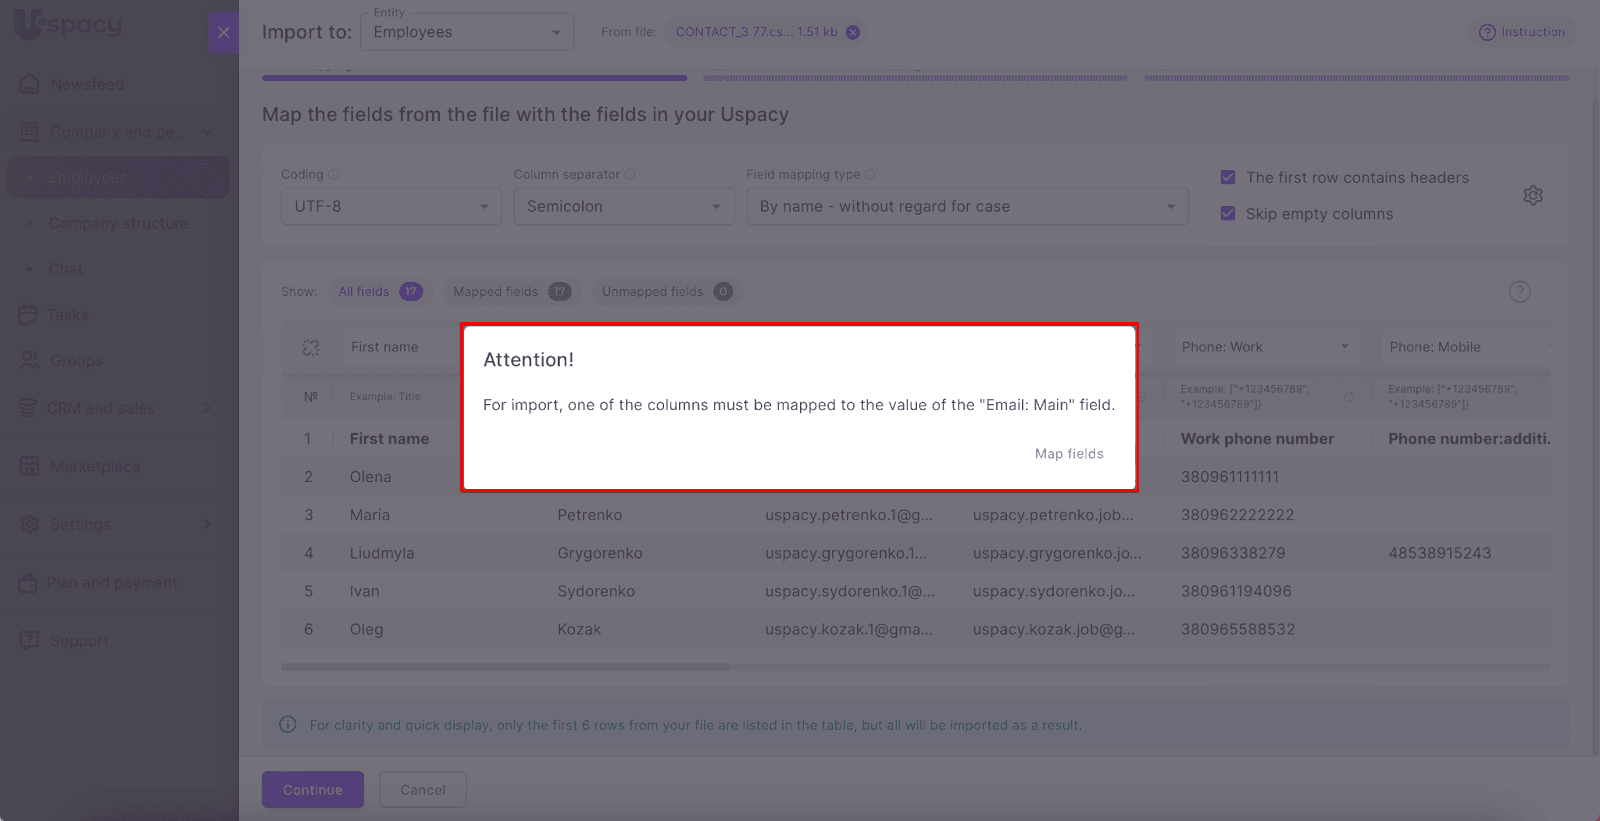The width and height of the screenshot is (1600, 821).
Task: Open the Entity Employees dropdown
Action: coord(466,32)
